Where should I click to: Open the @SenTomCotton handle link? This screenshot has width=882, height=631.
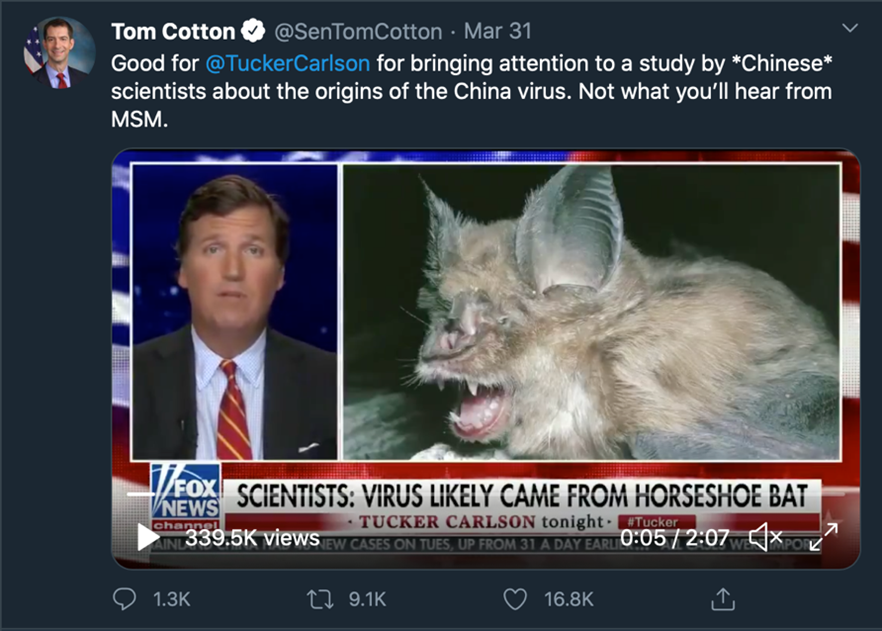(357, 31)
